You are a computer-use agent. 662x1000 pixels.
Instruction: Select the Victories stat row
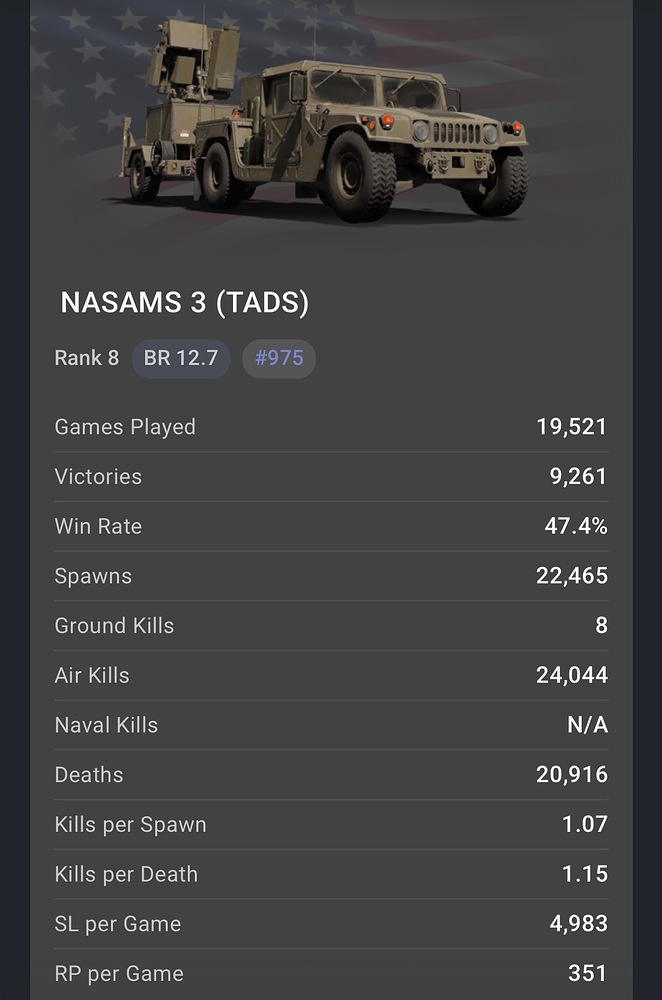coord(330,477)
